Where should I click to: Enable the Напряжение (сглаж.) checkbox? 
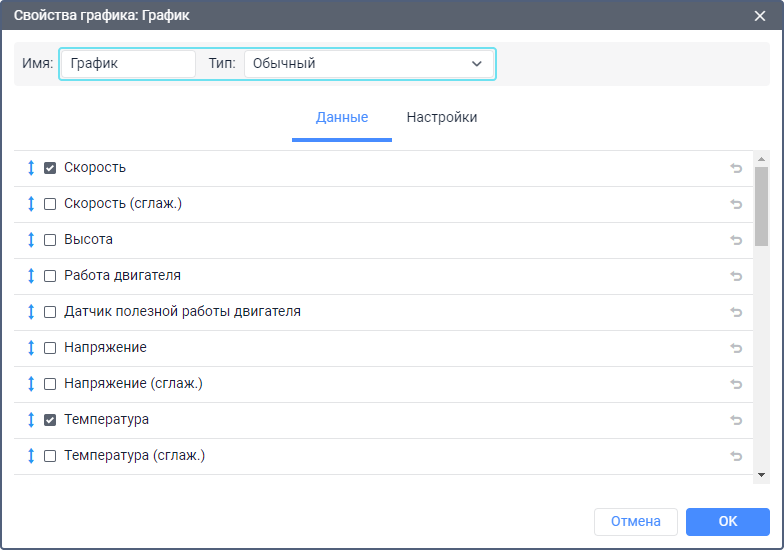point(50,384)
